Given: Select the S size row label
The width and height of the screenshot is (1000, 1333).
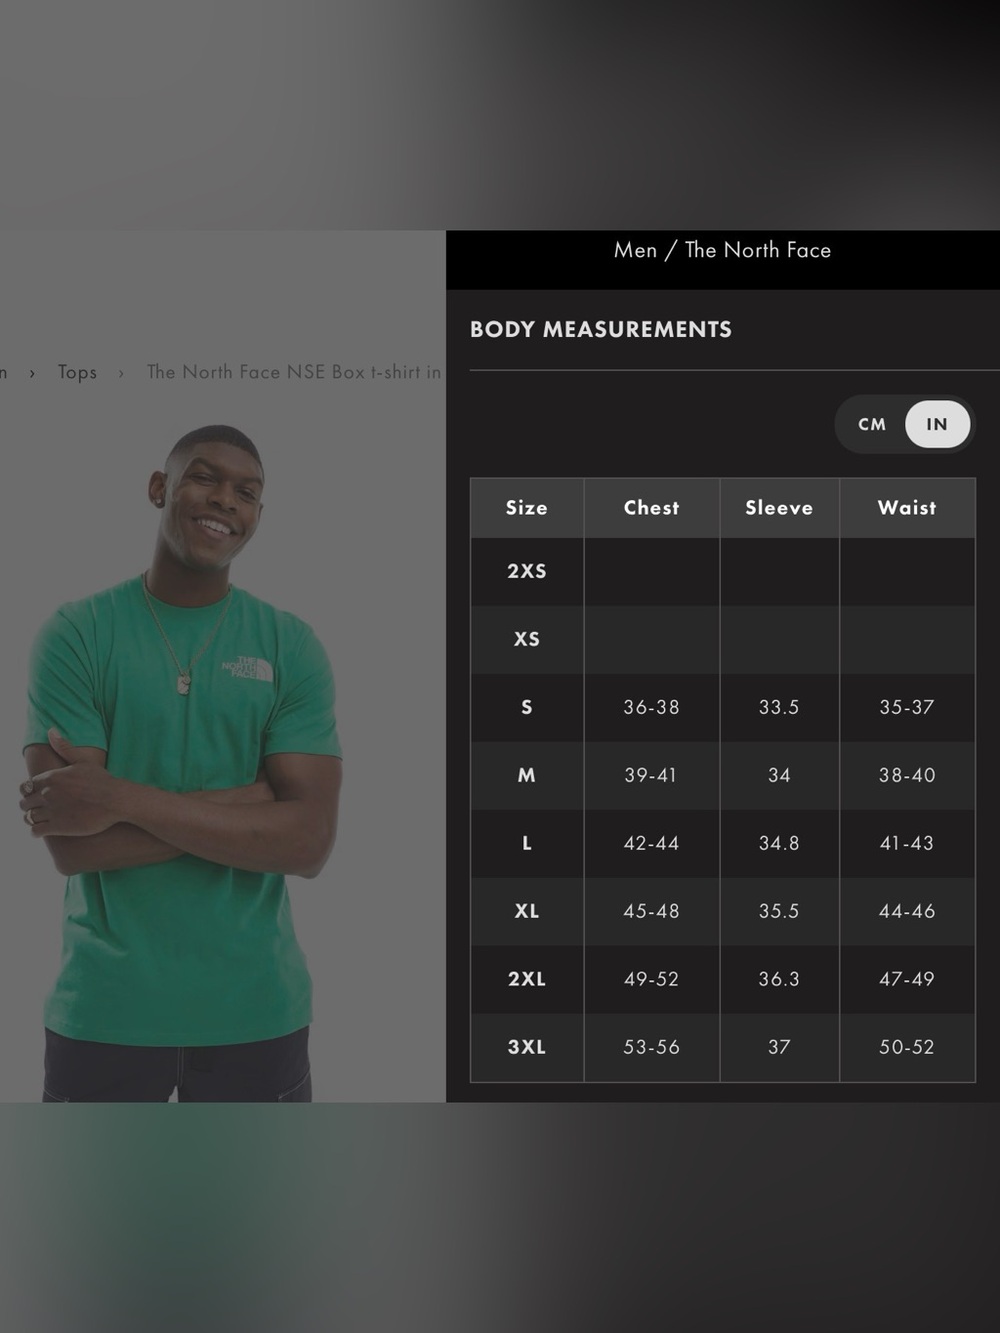Looking at the screenshot, I should pos(527,707).
